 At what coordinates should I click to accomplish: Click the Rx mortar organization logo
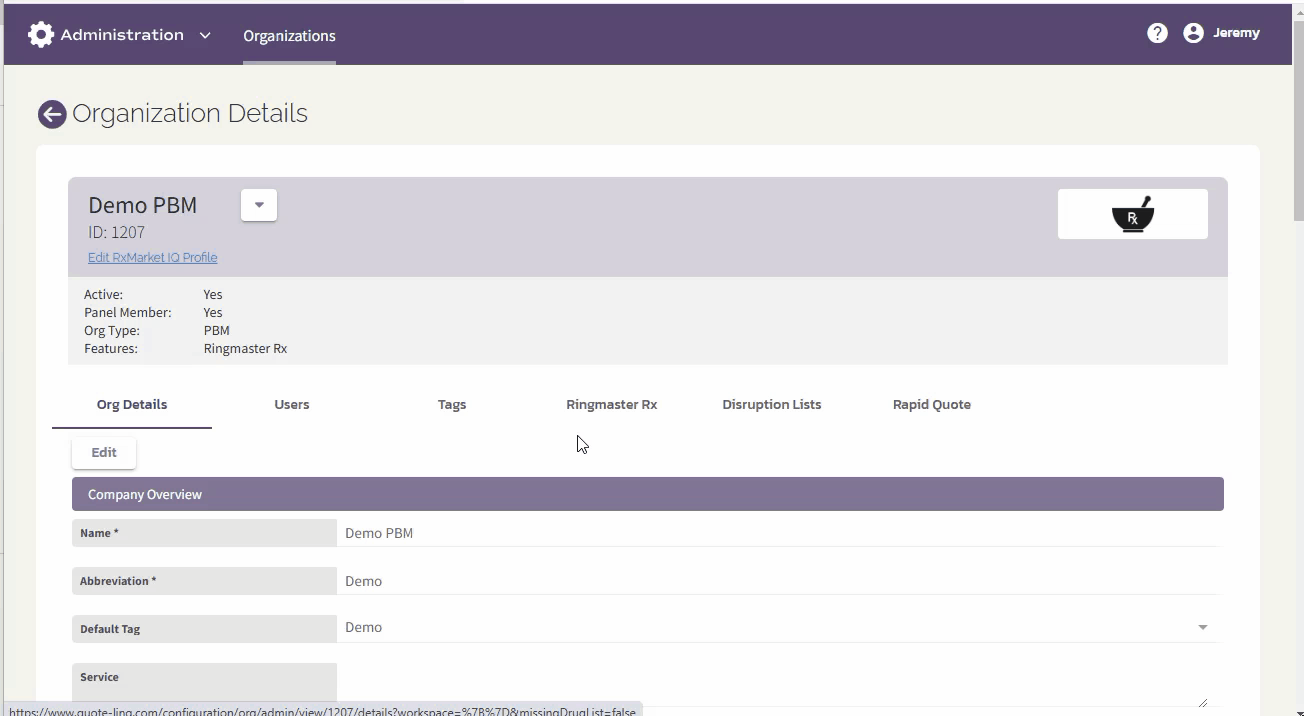click(1132, 213)
